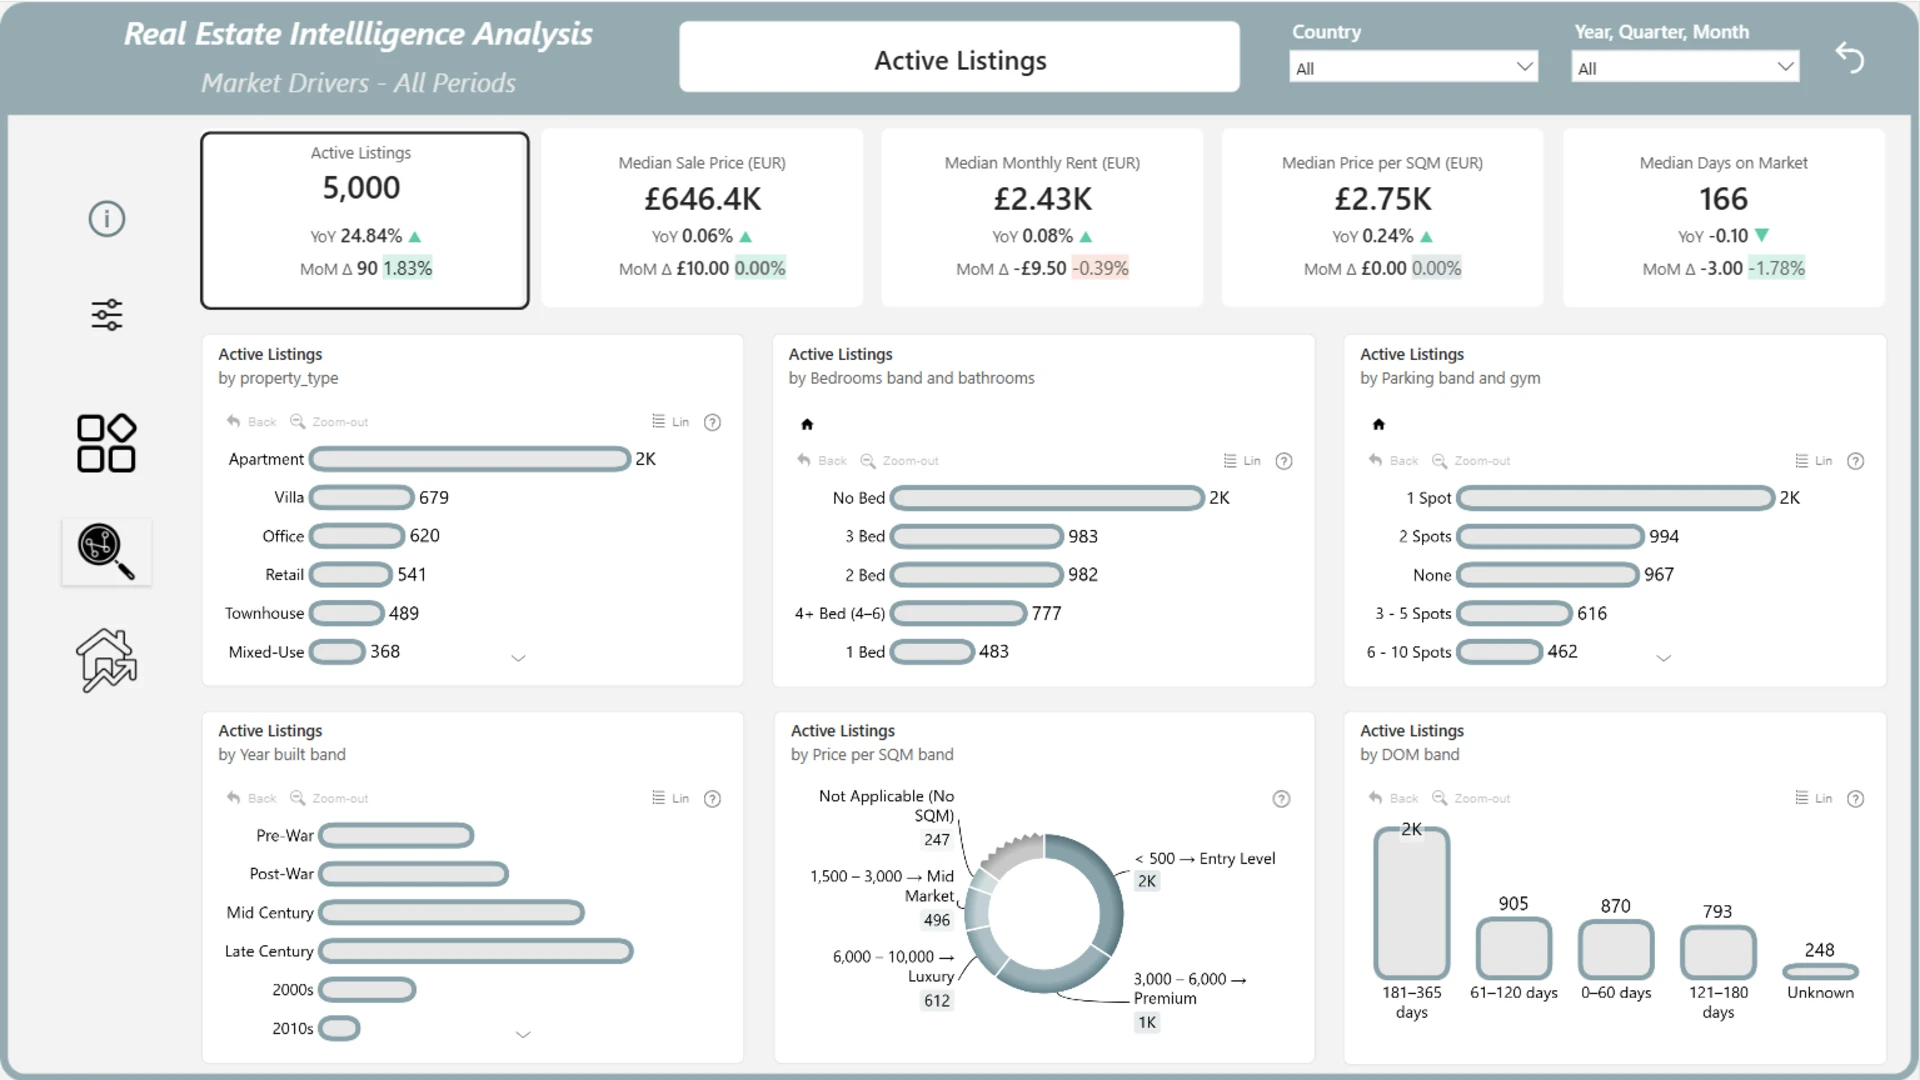Open the dashboard shapes grid icon
Screen dimensions: 1920x1080
[x=106, y=443]
